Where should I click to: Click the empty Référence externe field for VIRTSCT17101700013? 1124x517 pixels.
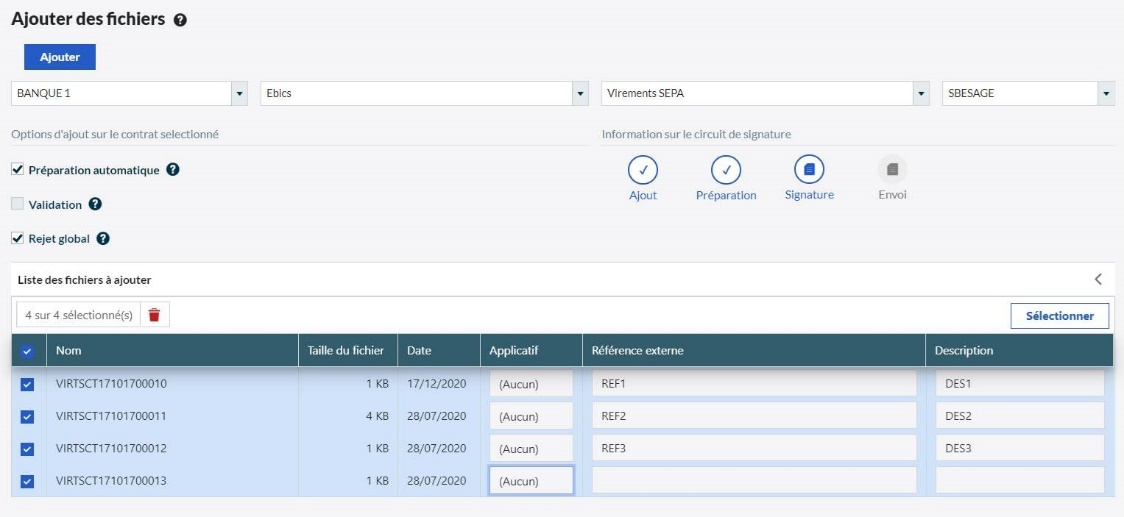[x=754, y=481]
